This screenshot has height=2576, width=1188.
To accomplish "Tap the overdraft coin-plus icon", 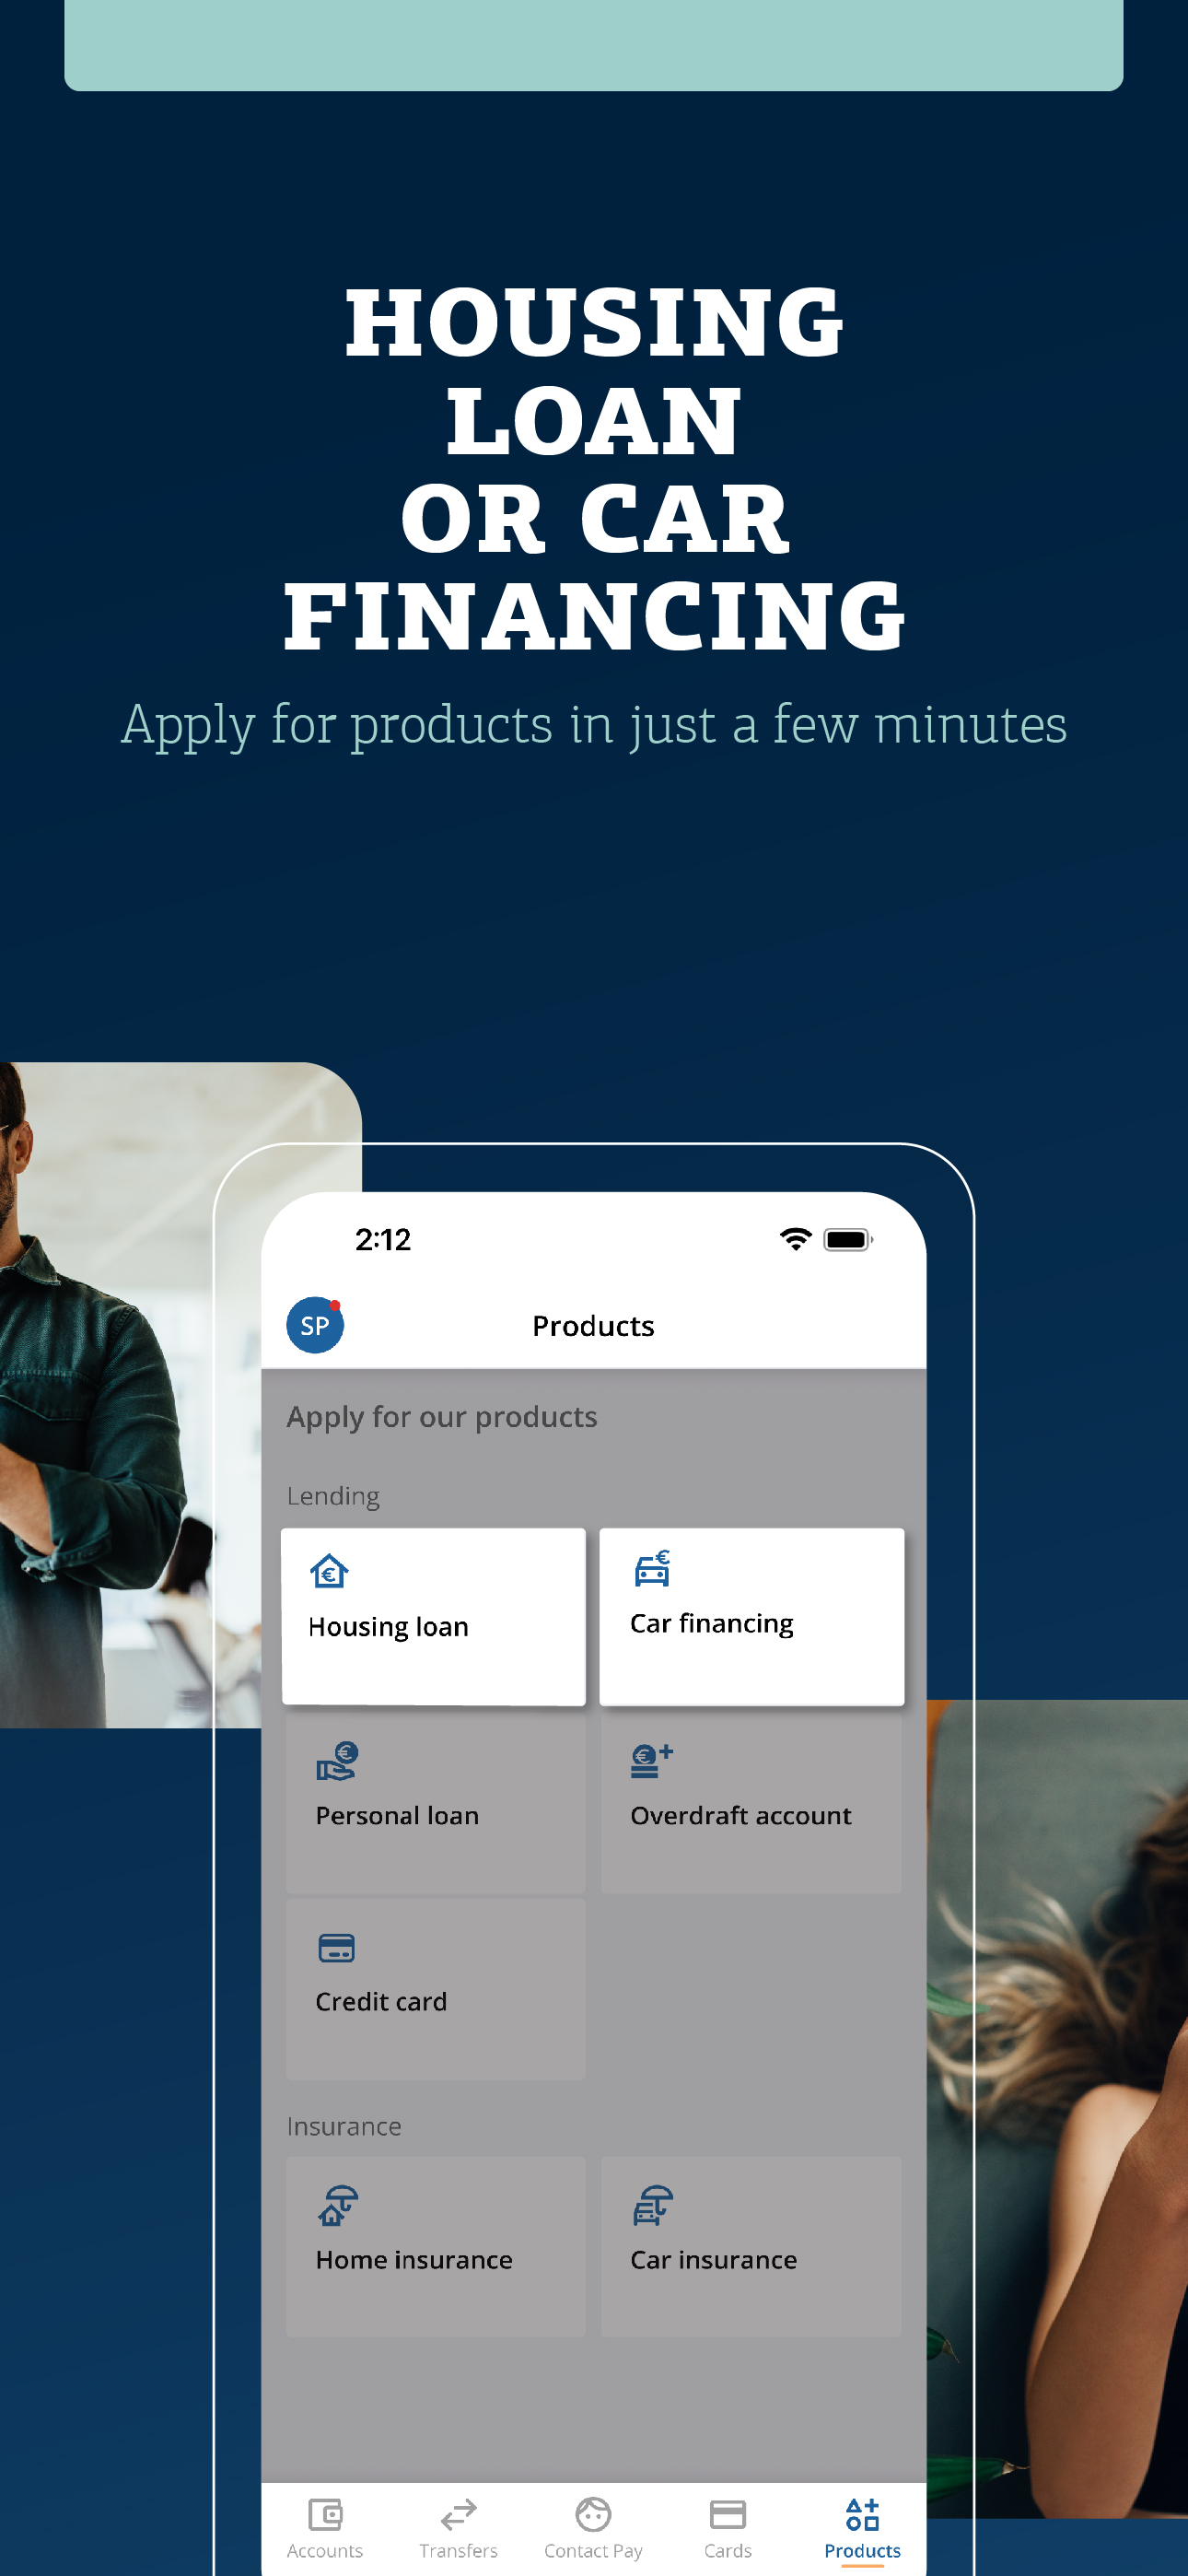I will point(652,1761).
